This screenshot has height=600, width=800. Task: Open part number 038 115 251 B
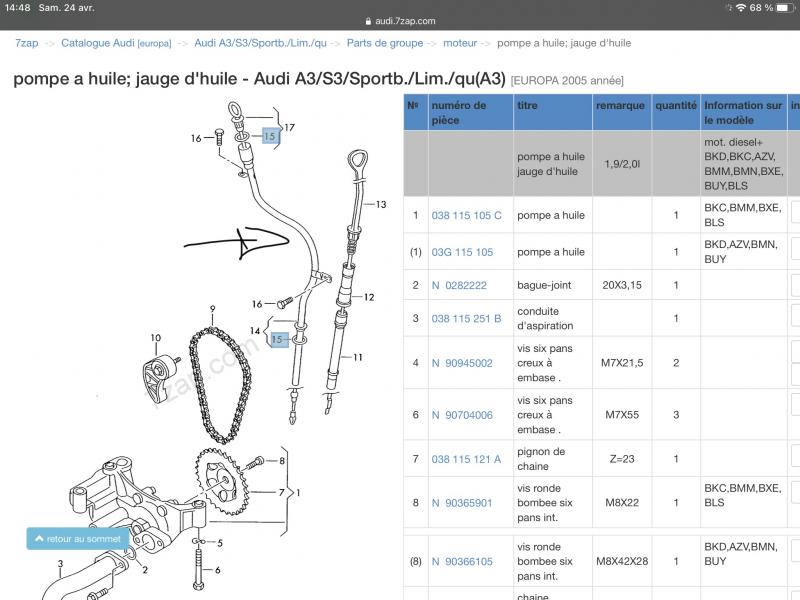point(466,318)
